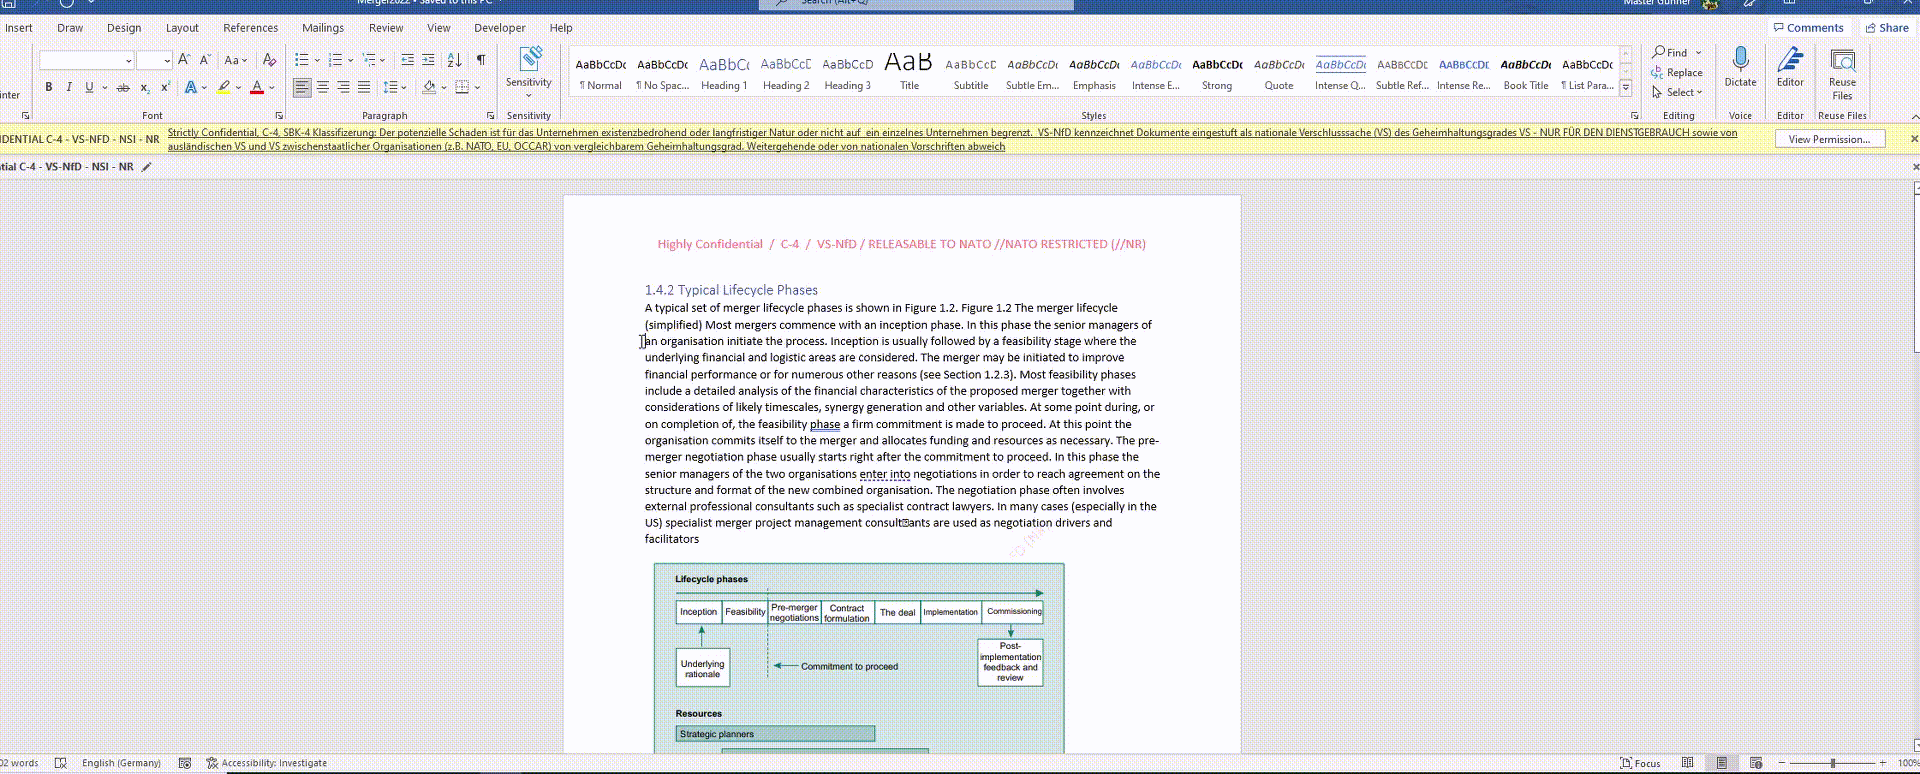The image size is (1920, 774).
Task: Open the Design tab
Action: pos(124,28)
